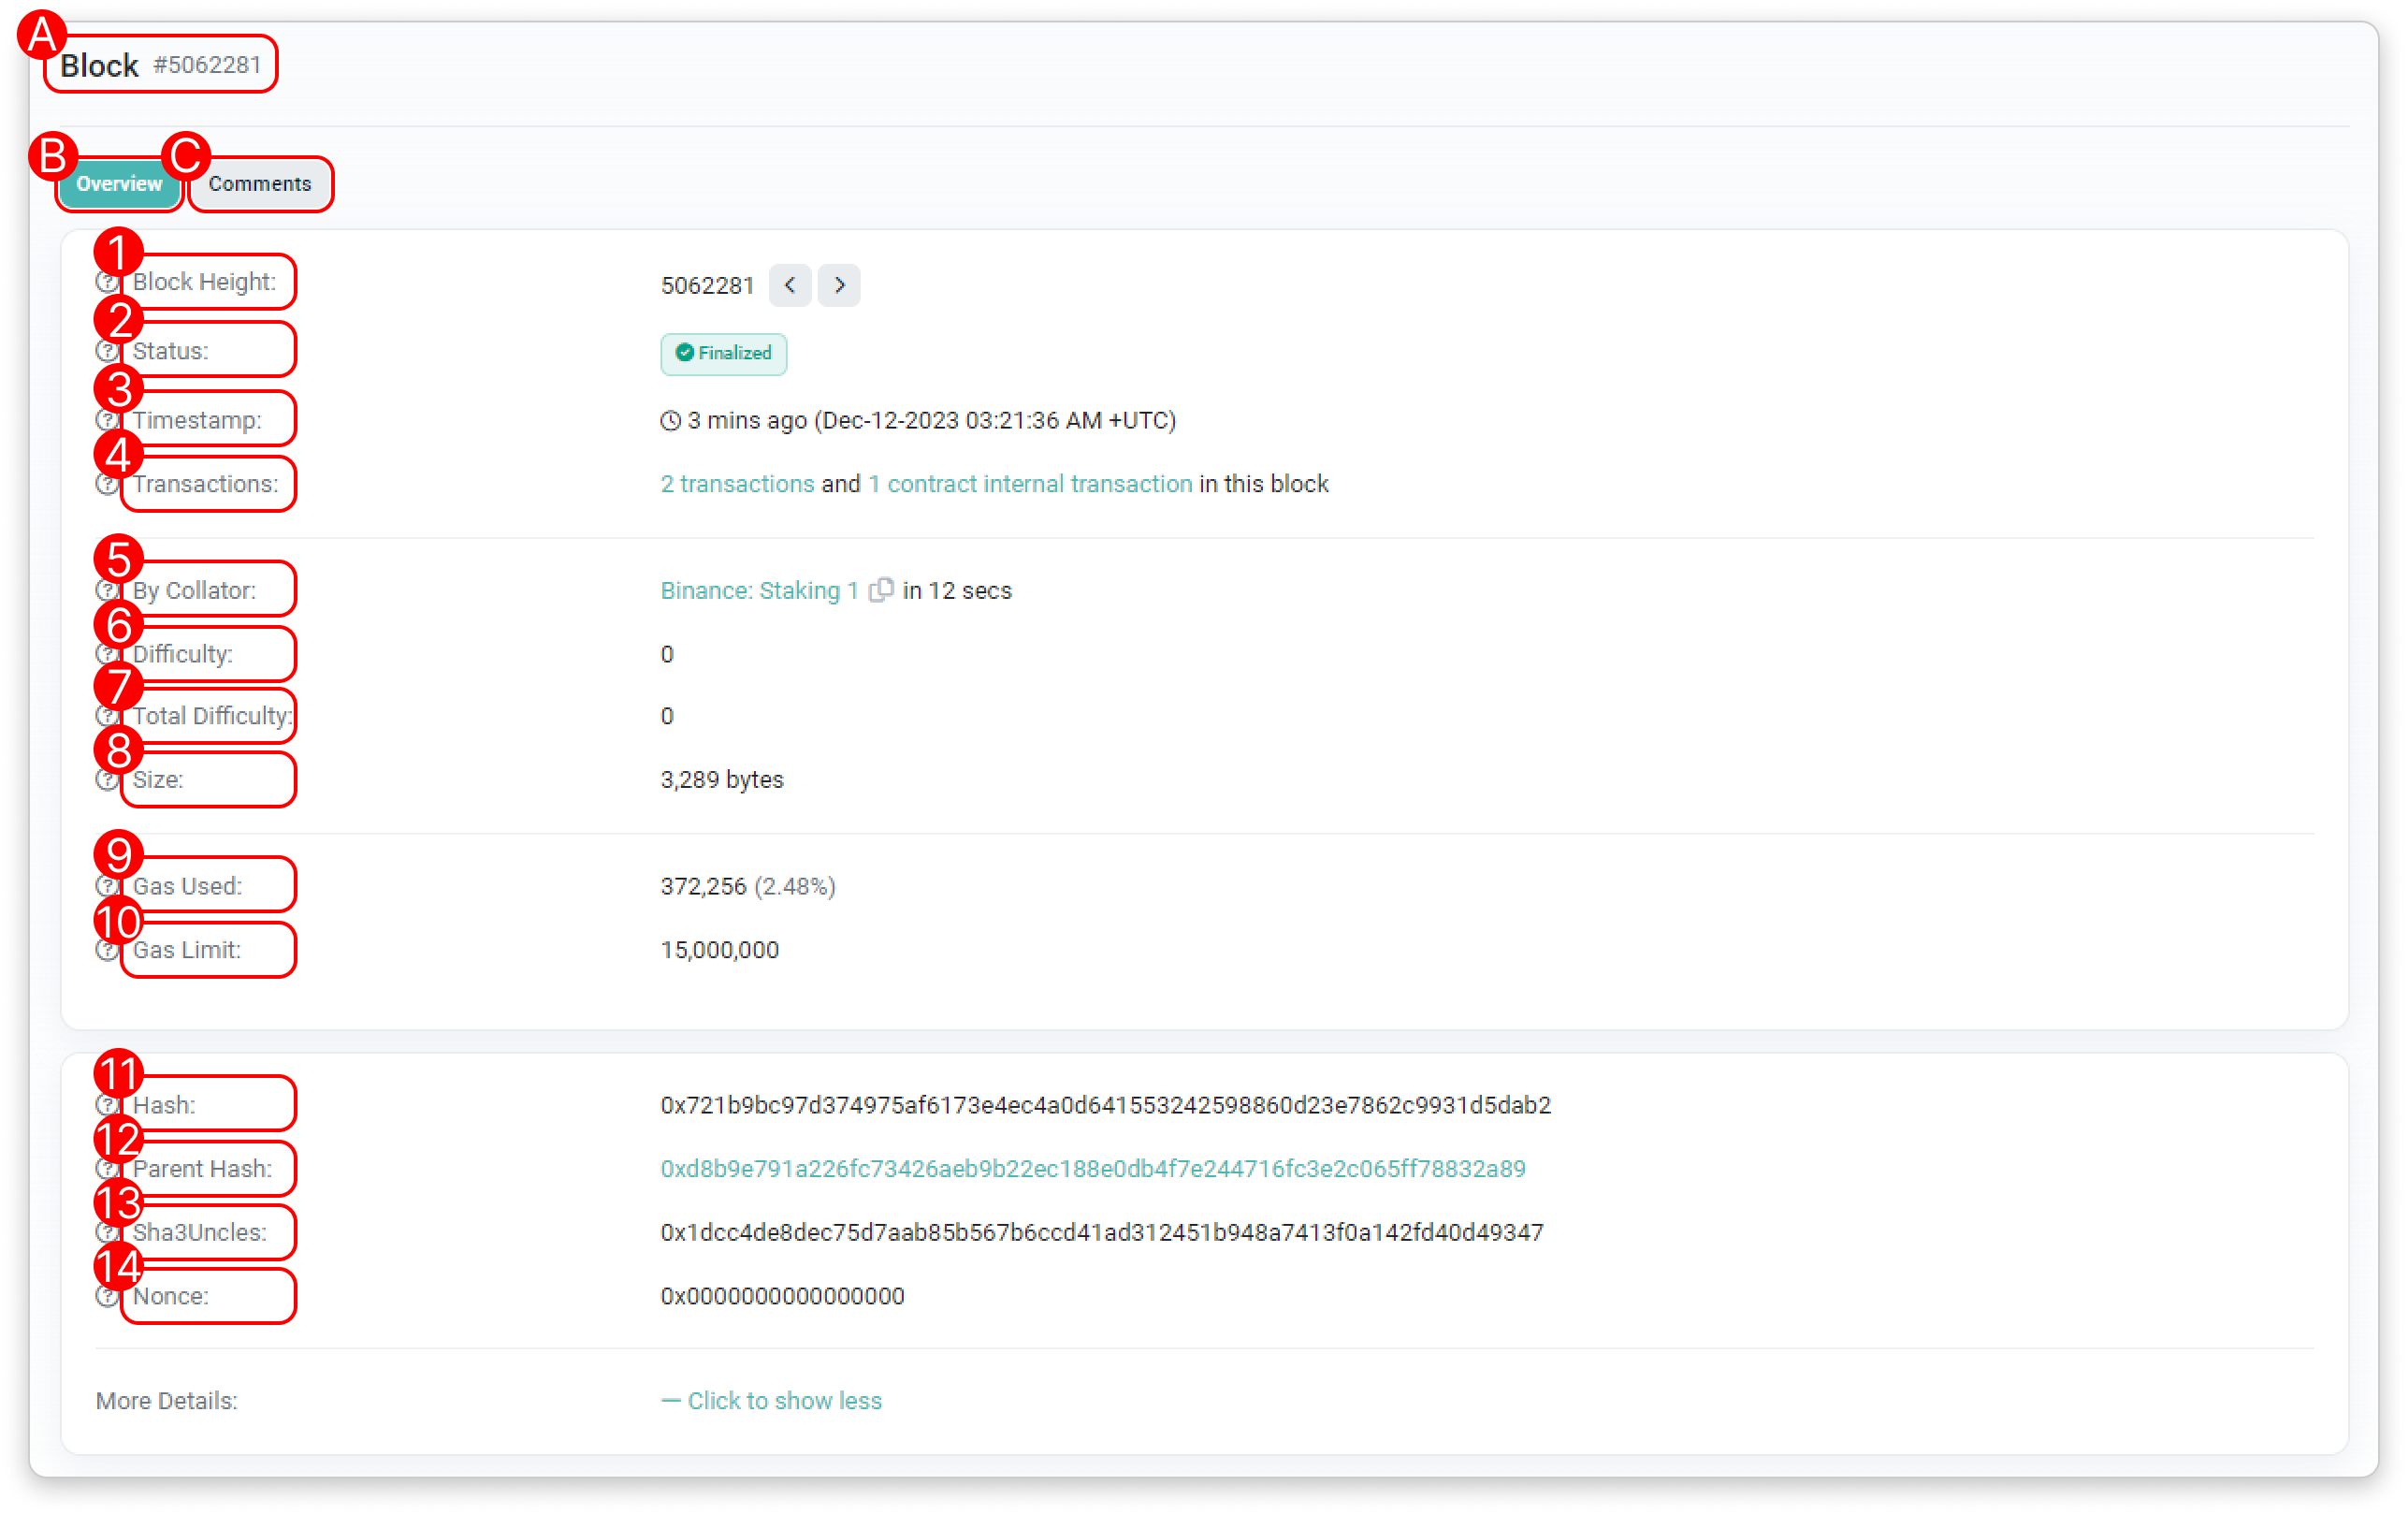Click help icon beside Status label

[107, 352]
